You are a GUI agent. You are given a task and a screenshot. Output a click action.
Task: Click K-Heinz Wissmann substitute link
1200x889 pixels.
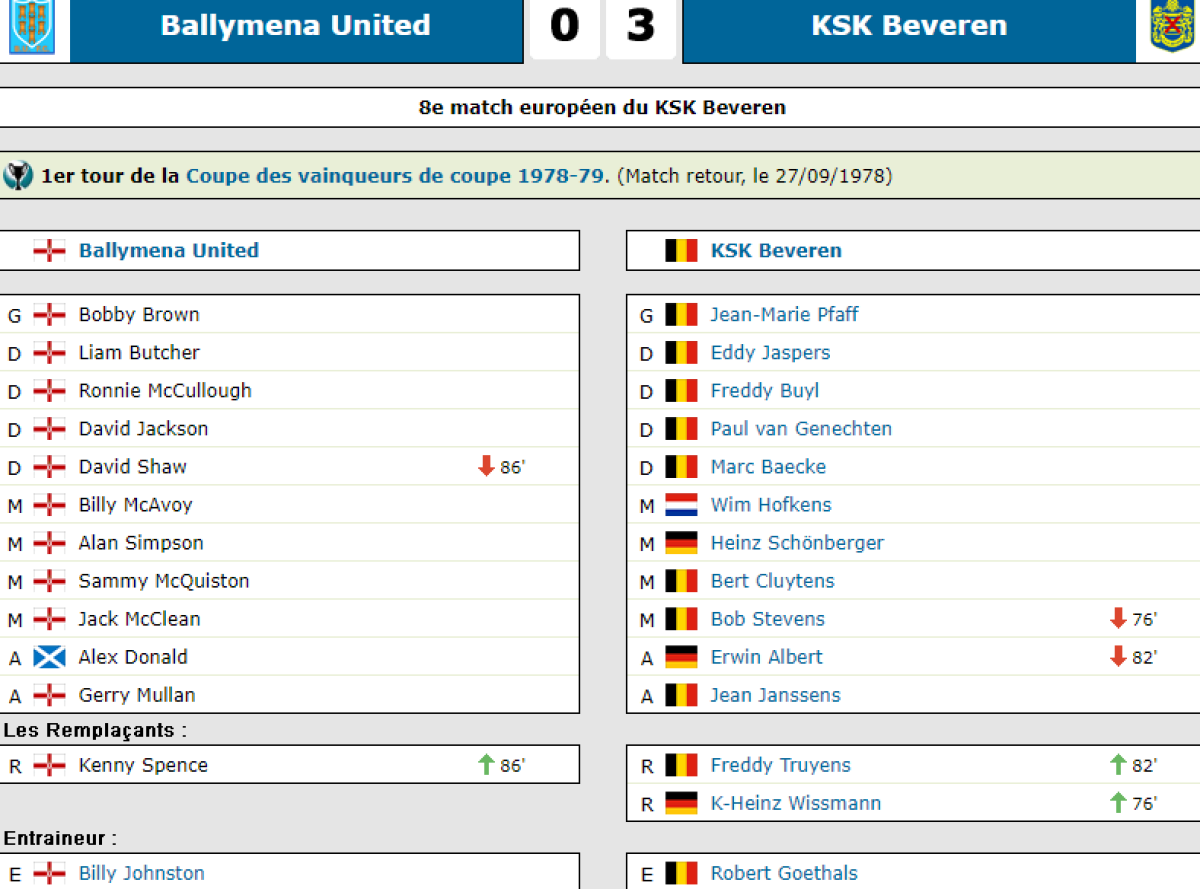[796, 803]
